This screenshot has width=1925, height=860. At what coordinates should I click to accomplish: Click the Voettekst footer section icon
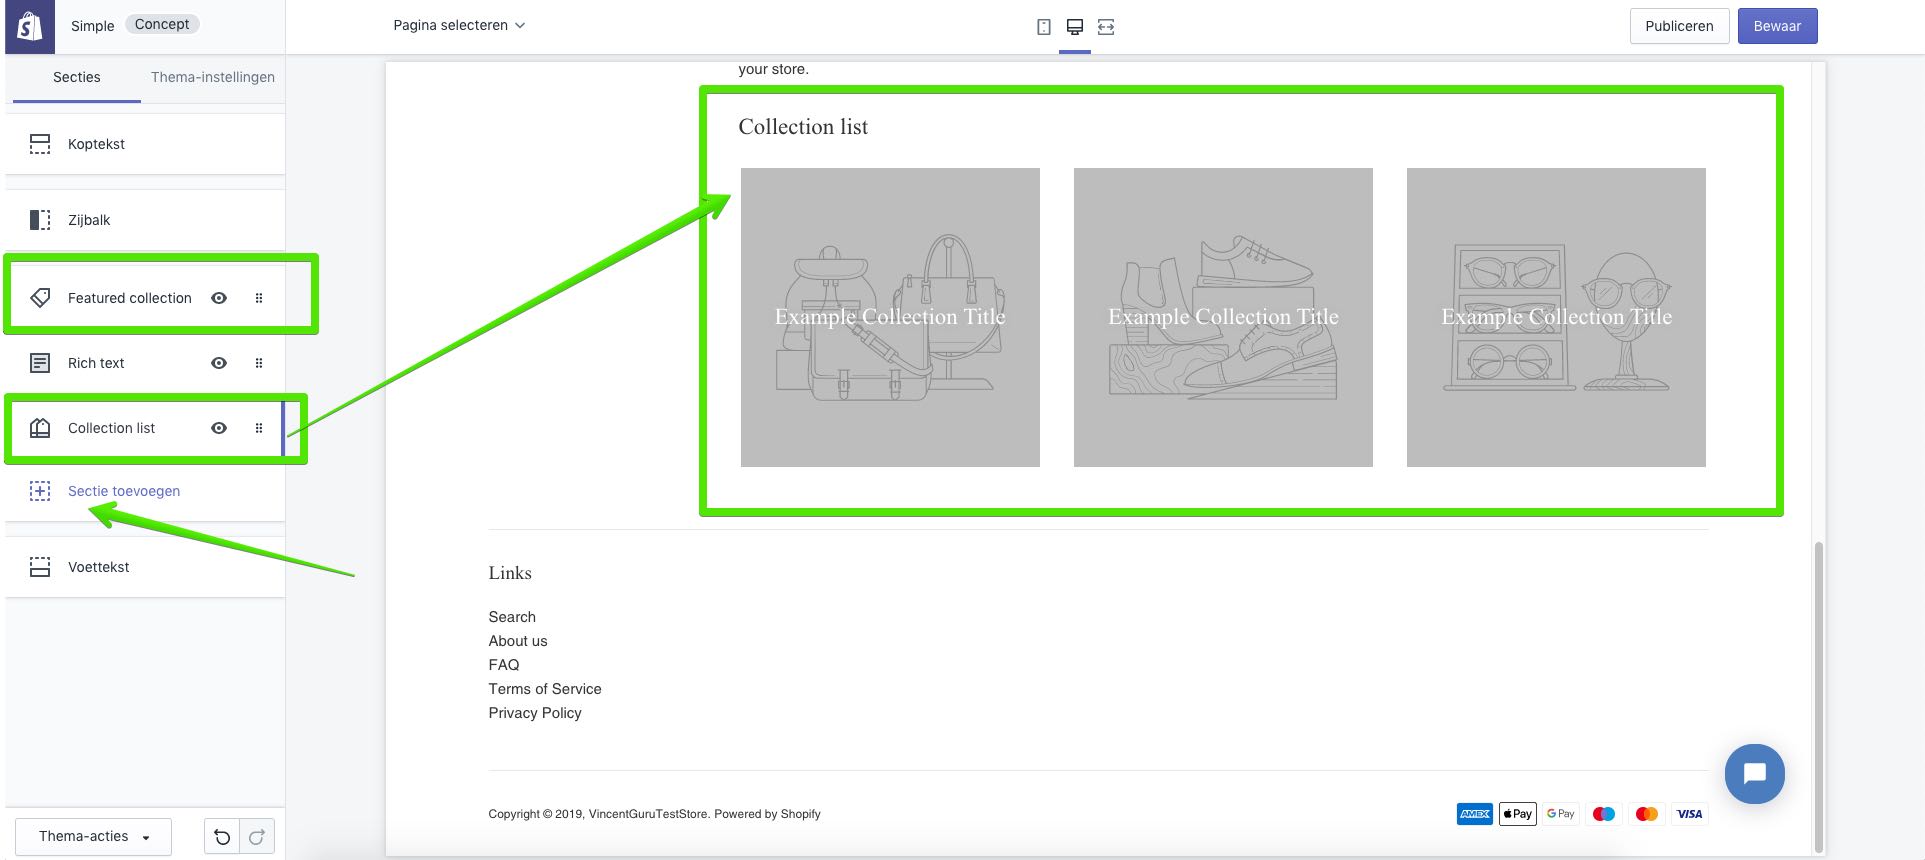point(40,567)
